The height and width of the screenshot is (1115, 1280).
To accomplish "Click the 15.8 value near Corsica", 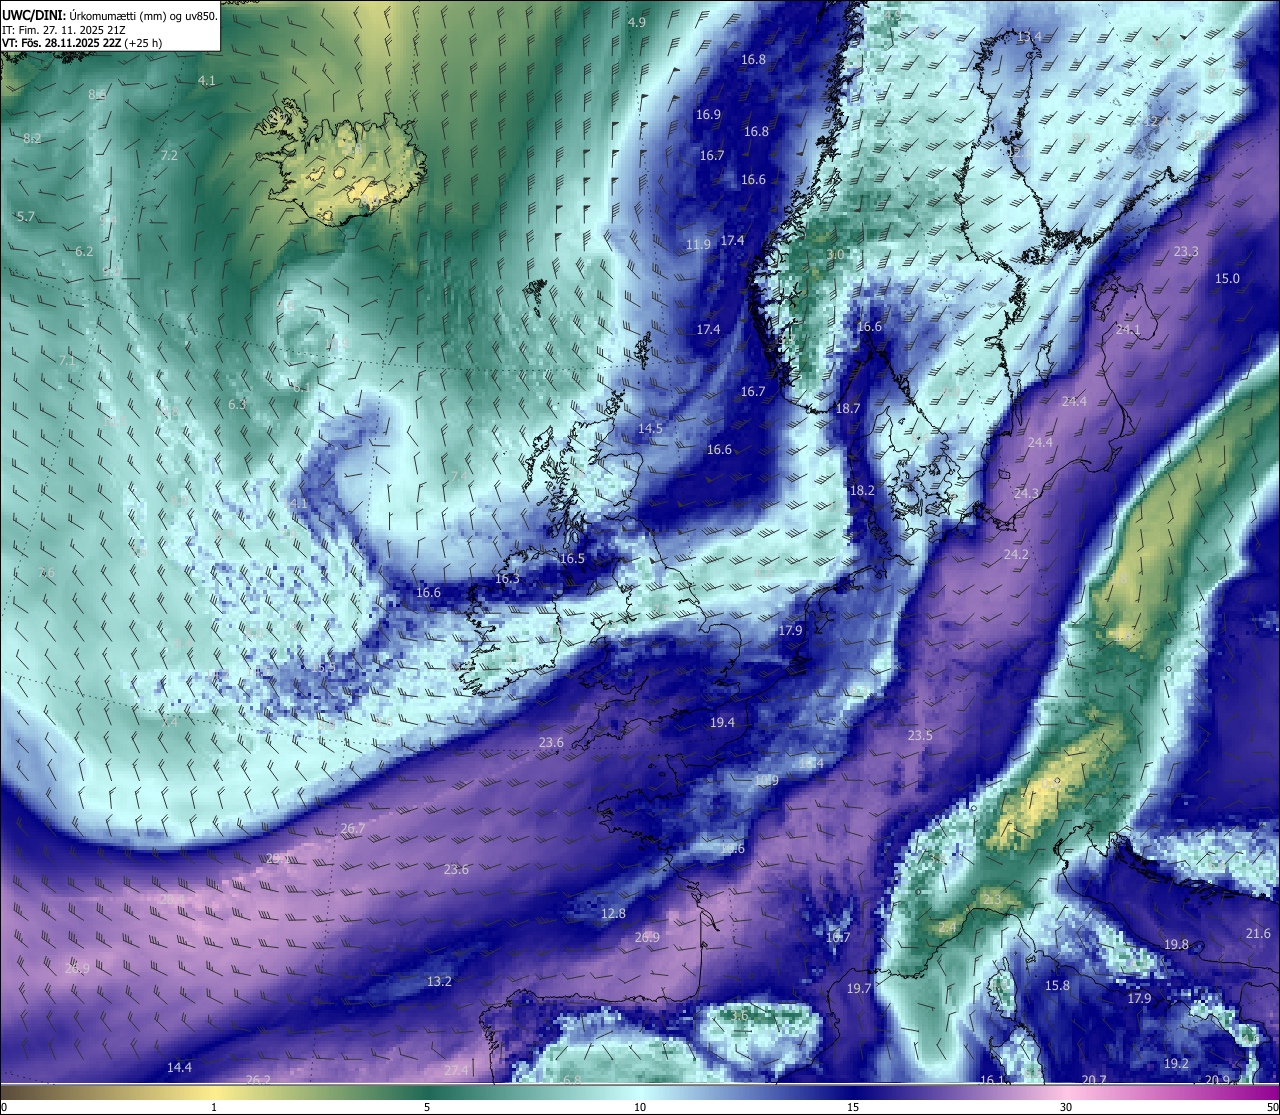I will pyautogui.click(x=1057, y=985).
